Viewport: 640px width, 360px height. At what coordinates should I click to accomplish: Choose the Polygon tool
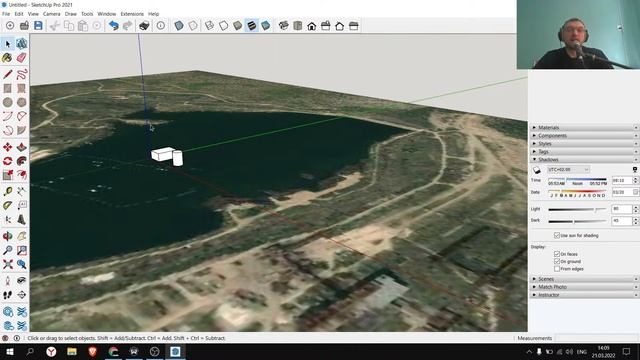click(22, 102)
